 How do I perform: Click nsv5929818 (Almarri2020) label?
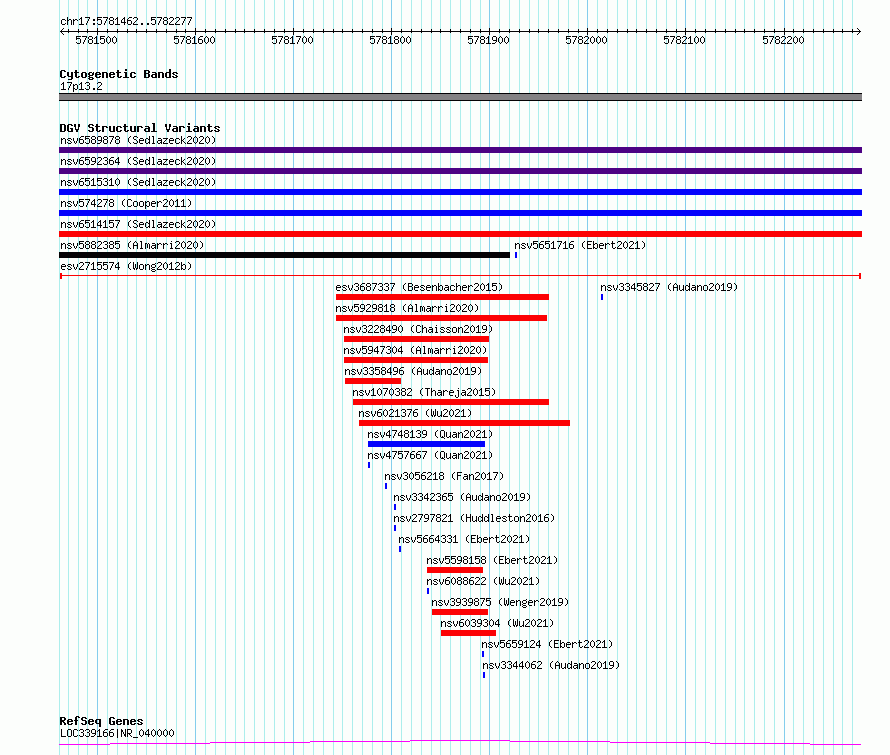407,308
